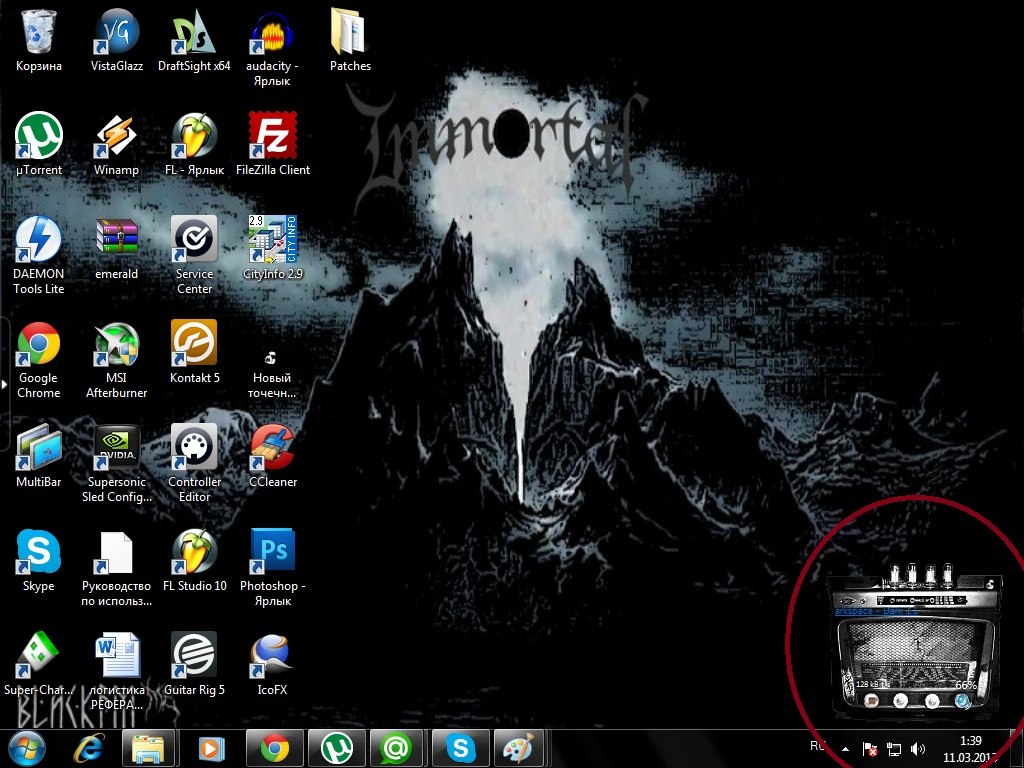This screenshot has width=1024, height=768.
Task: Open the Windows Start menu orb
Action: click(x=27, y=748)
